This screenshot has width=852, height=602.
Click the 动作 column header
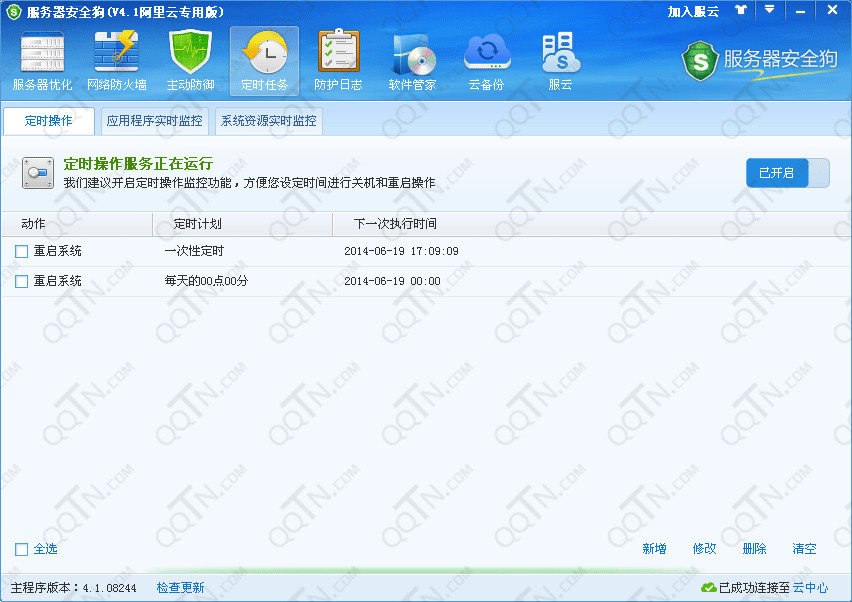77,224
